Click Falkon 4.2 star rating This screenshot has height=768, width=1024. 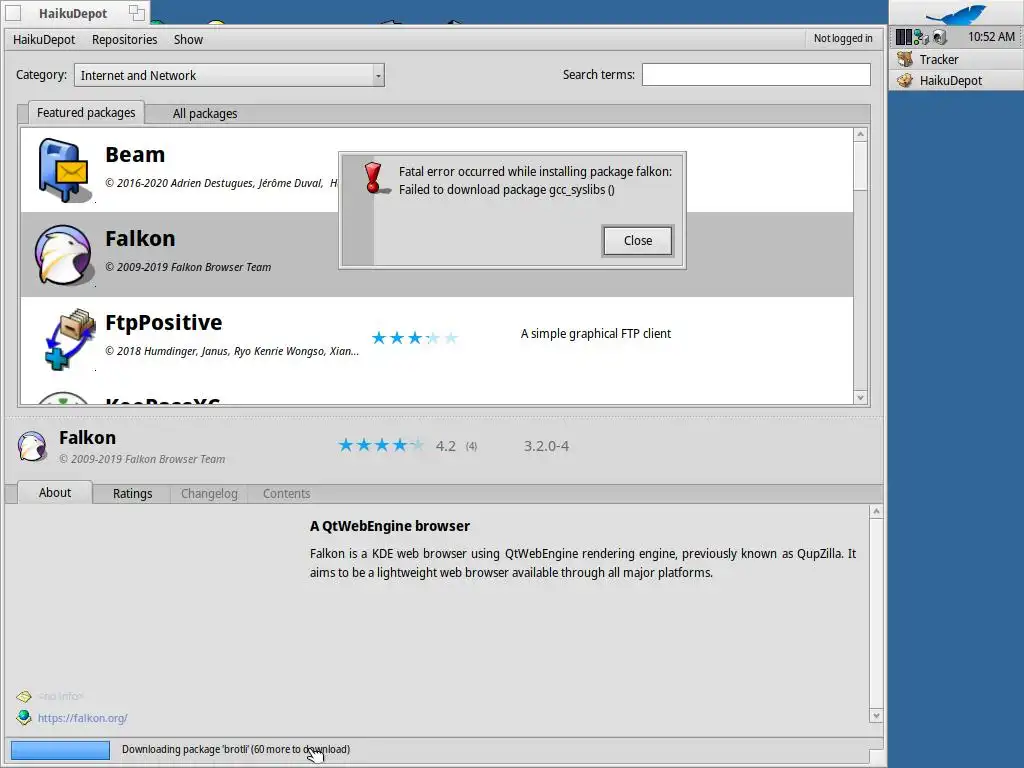(x=381, y=445)
